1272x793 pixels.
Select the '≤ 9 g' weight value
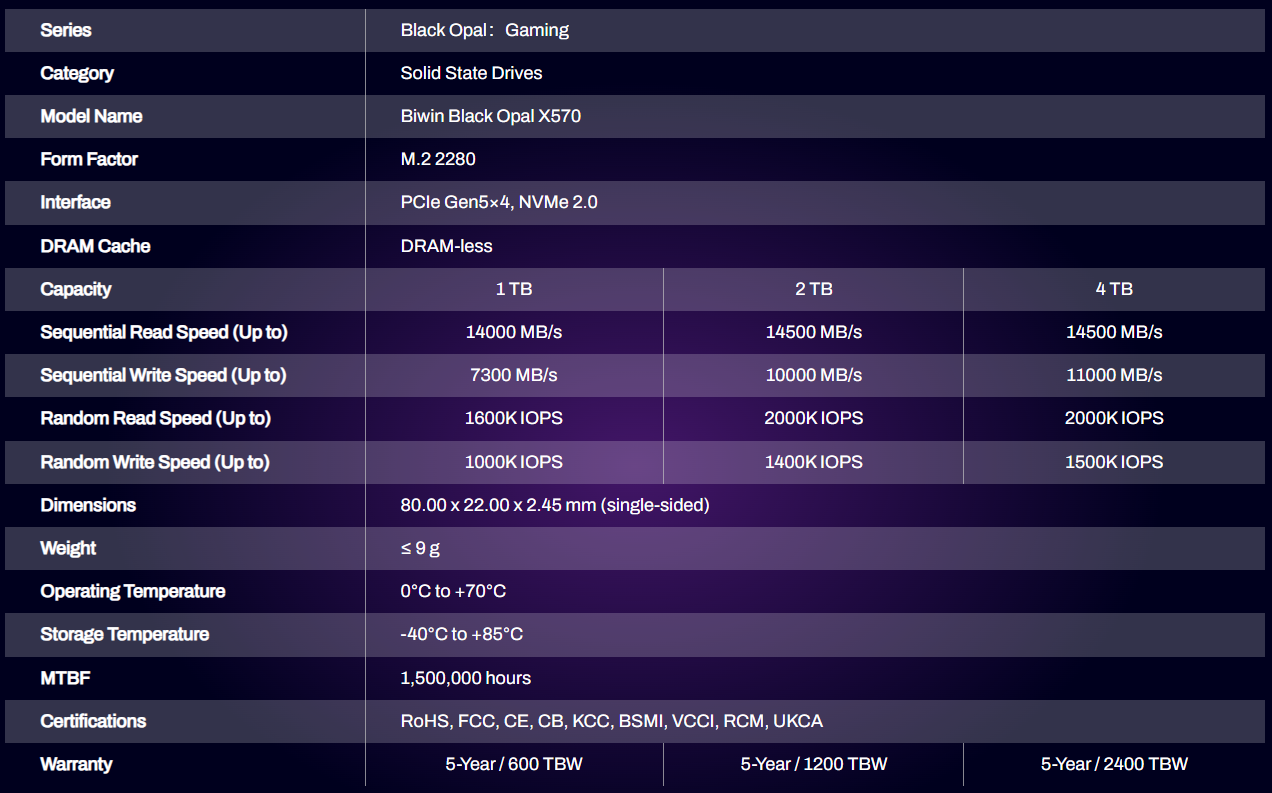coord(421,548)
